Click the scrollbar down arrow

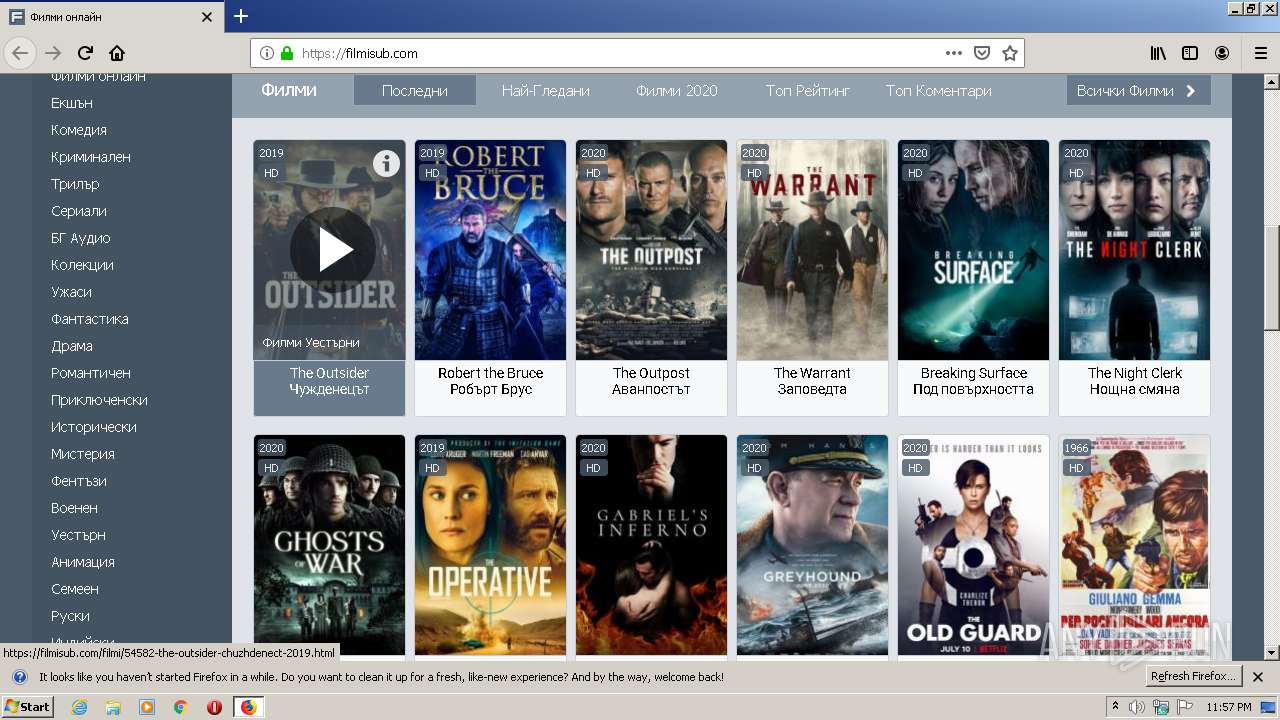coord(1272,653)
